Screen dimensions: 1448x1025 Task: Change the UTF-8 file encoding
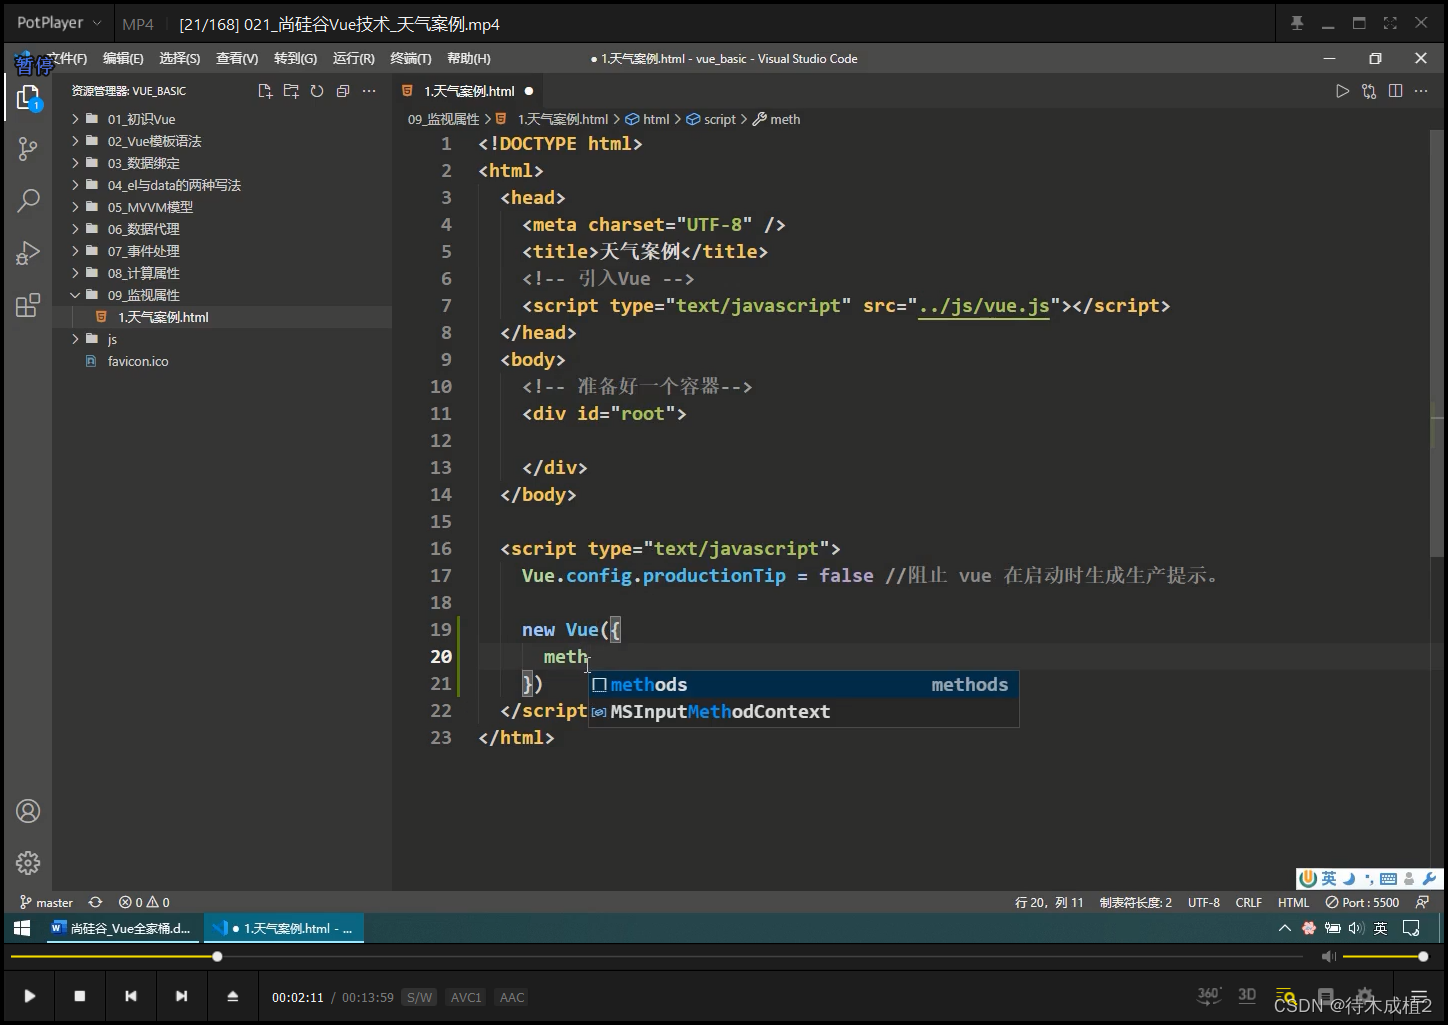coord(1204,902)
